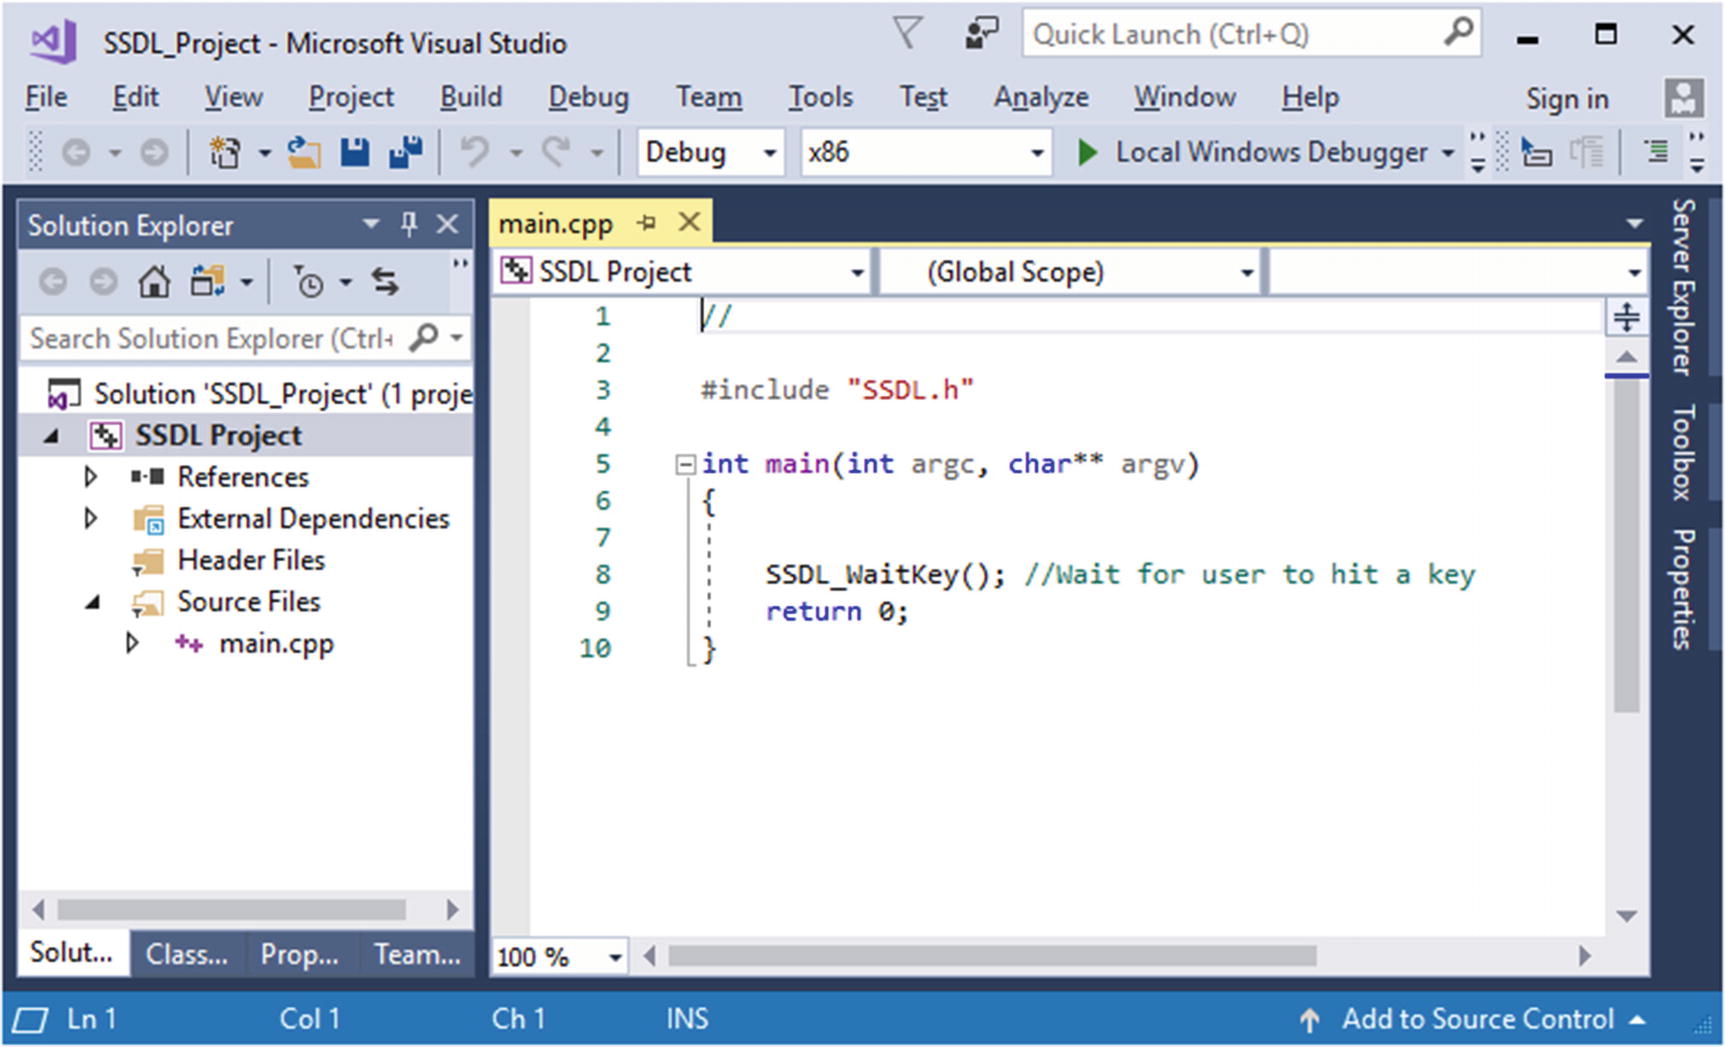Click the Window menu

click(x=1184, y=97)
